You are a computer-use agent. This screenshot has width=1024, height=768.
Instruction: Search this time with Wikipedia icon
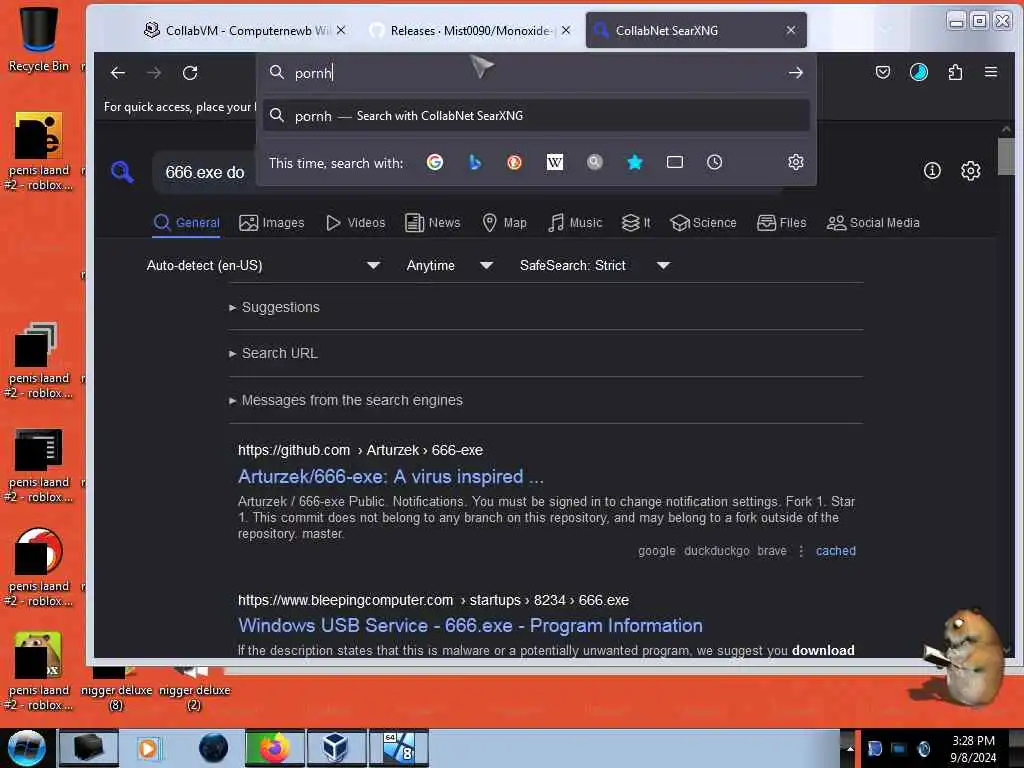click(554, 162)
